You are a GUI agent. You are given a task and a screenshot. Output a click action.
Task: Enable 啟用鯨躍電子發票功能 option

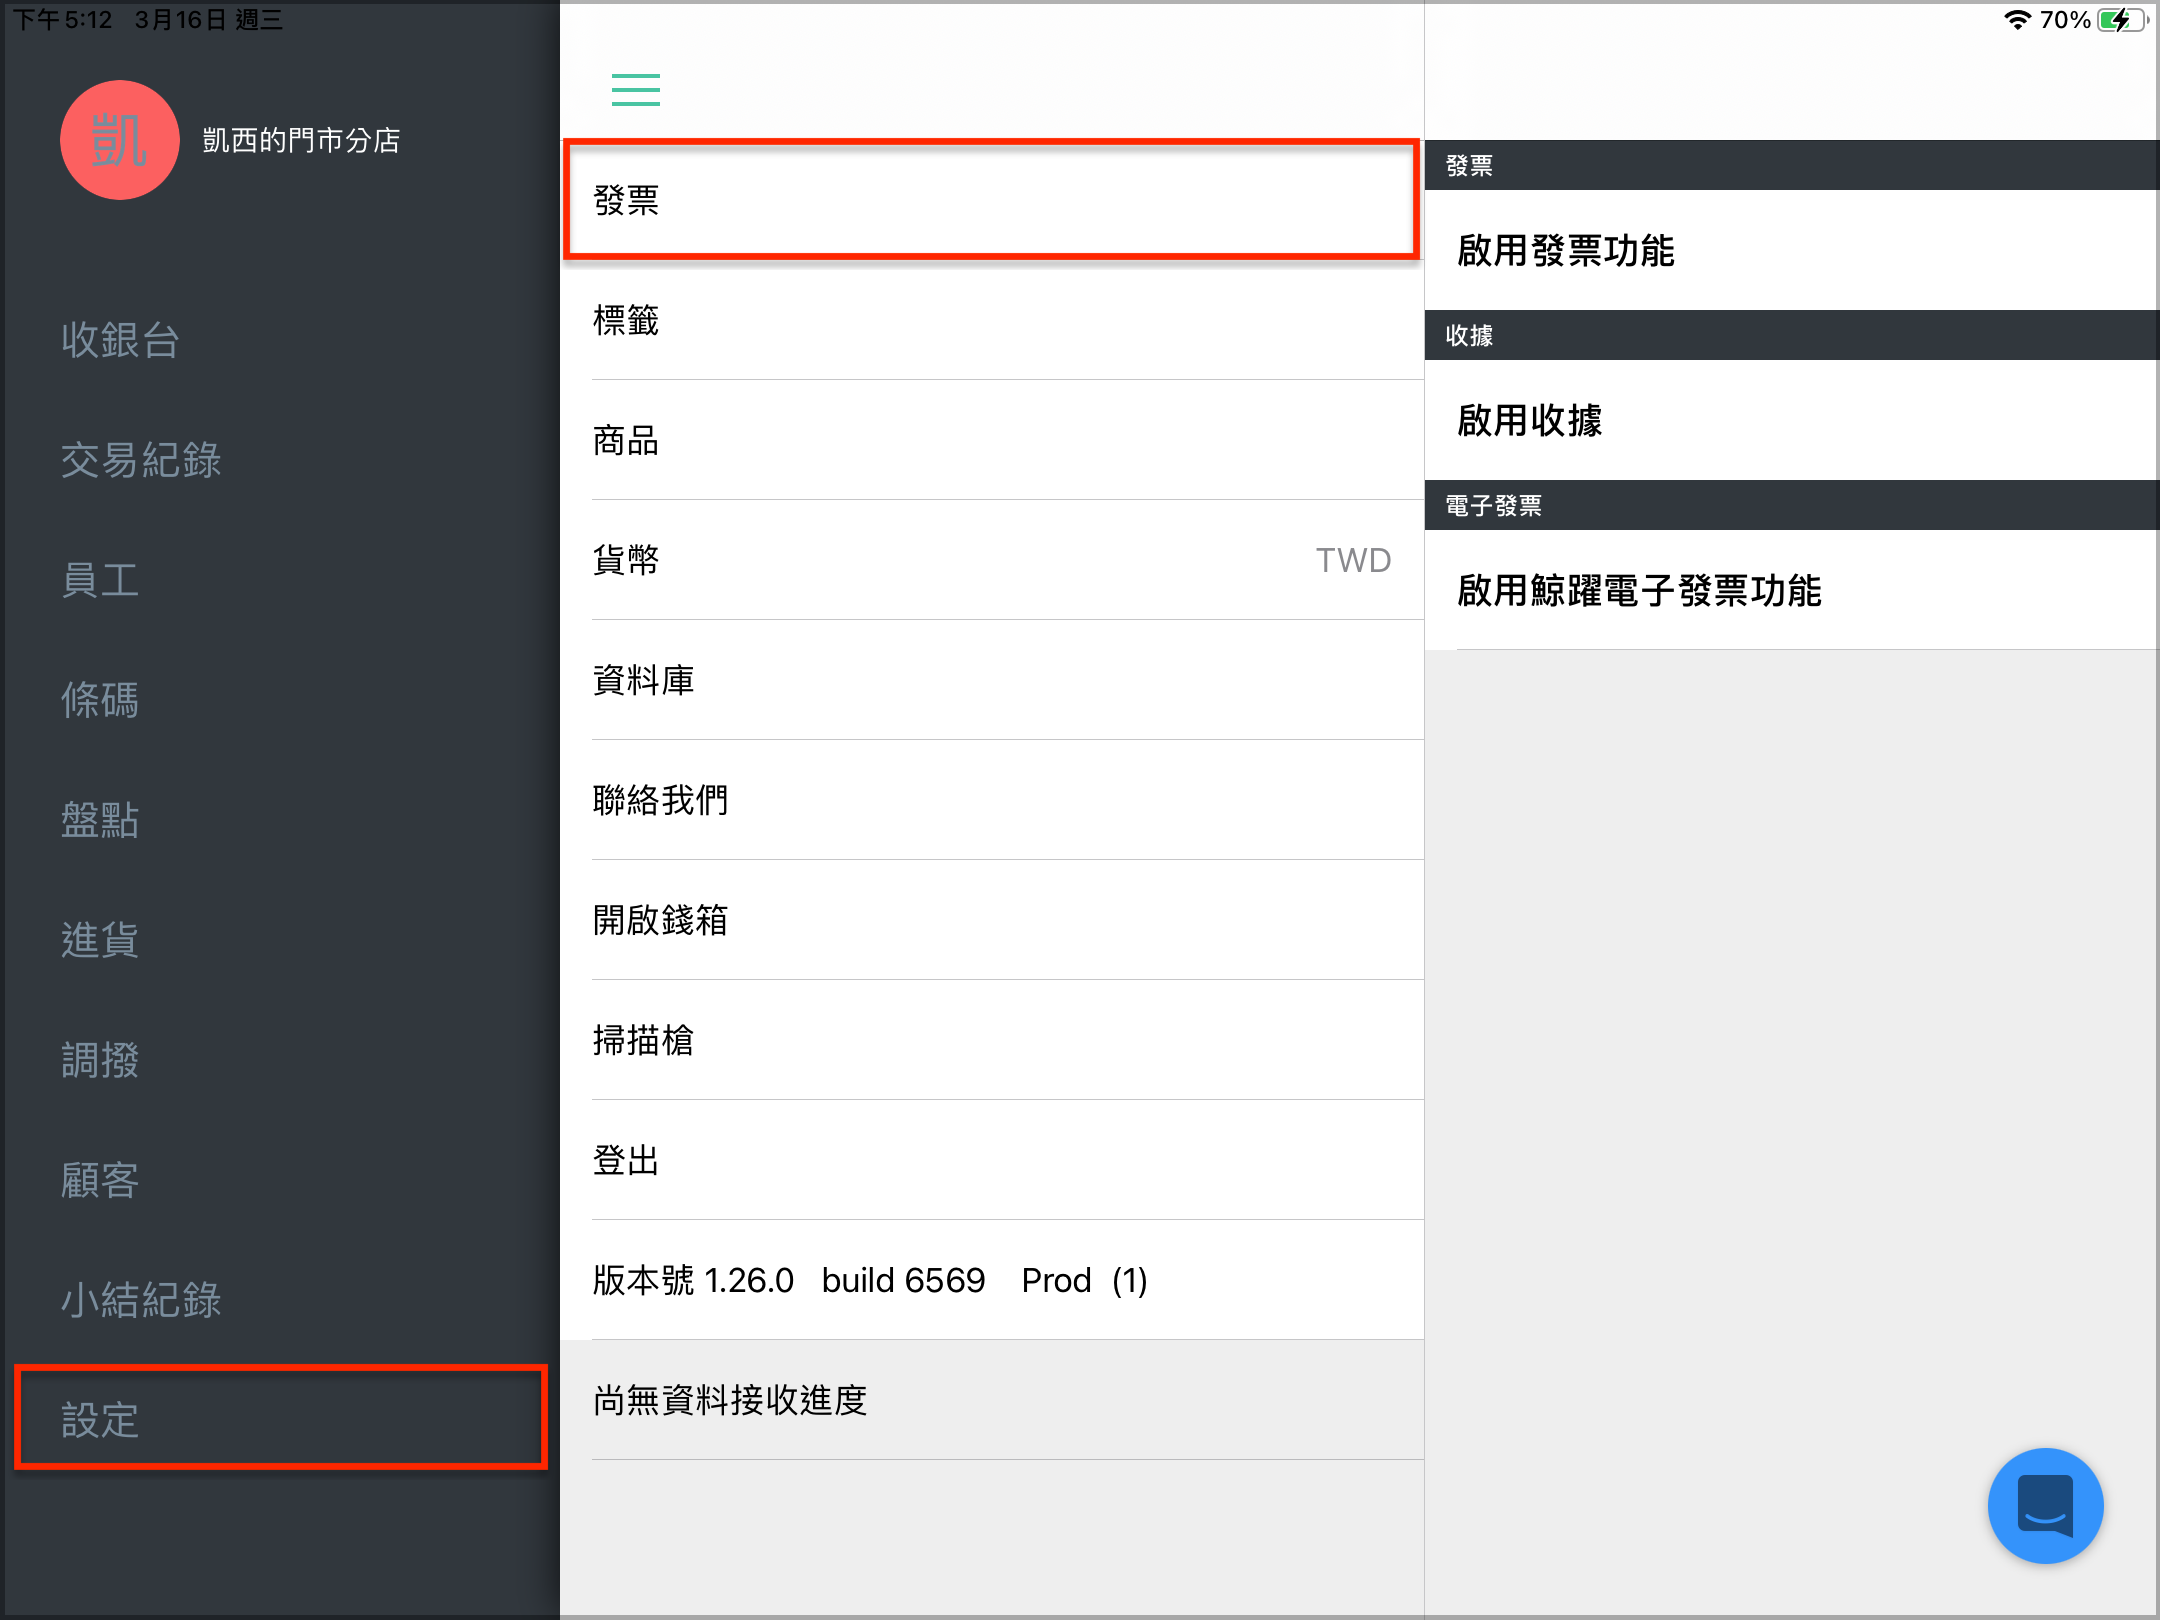click(x=1792, y=590)
